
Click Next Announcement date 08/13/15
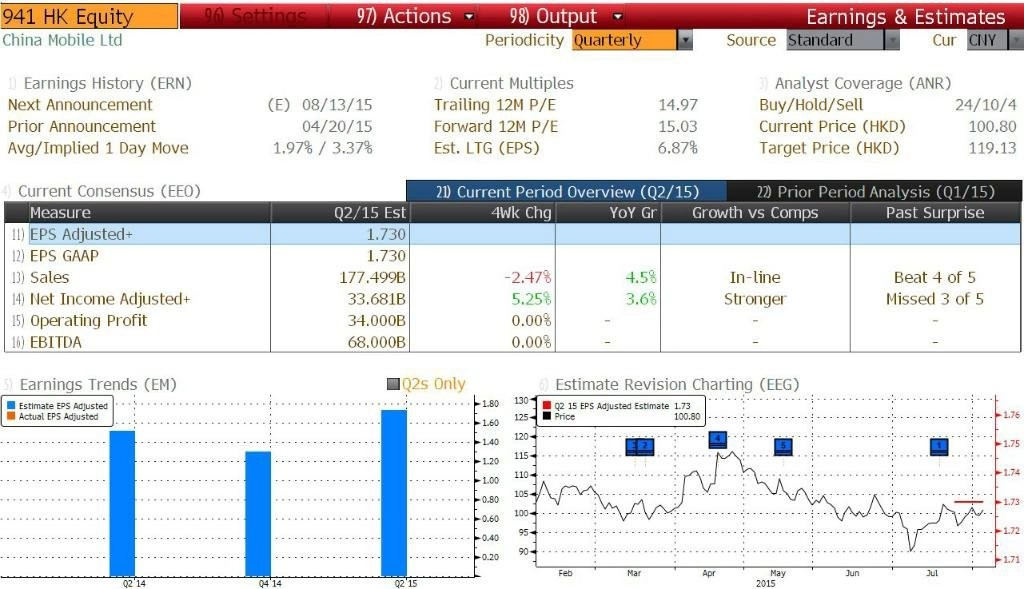point(337,105)
